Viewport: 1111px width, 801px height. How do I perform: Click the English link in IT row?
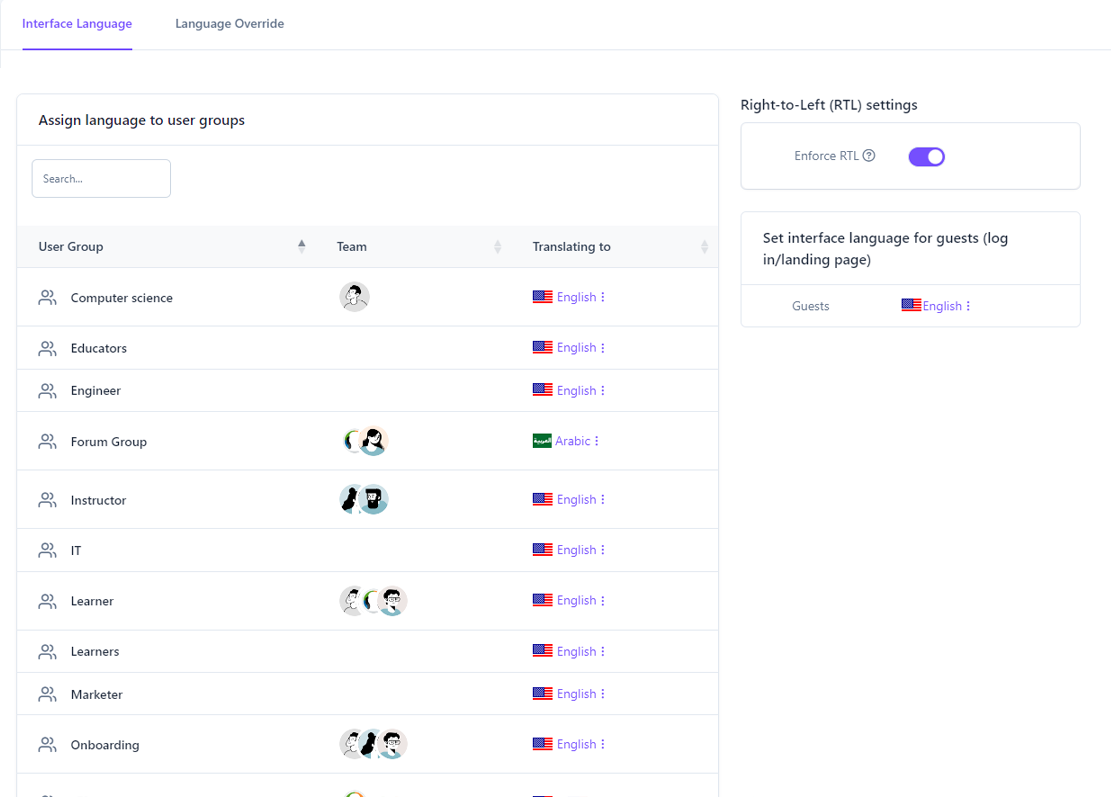(x=576, y=550)
